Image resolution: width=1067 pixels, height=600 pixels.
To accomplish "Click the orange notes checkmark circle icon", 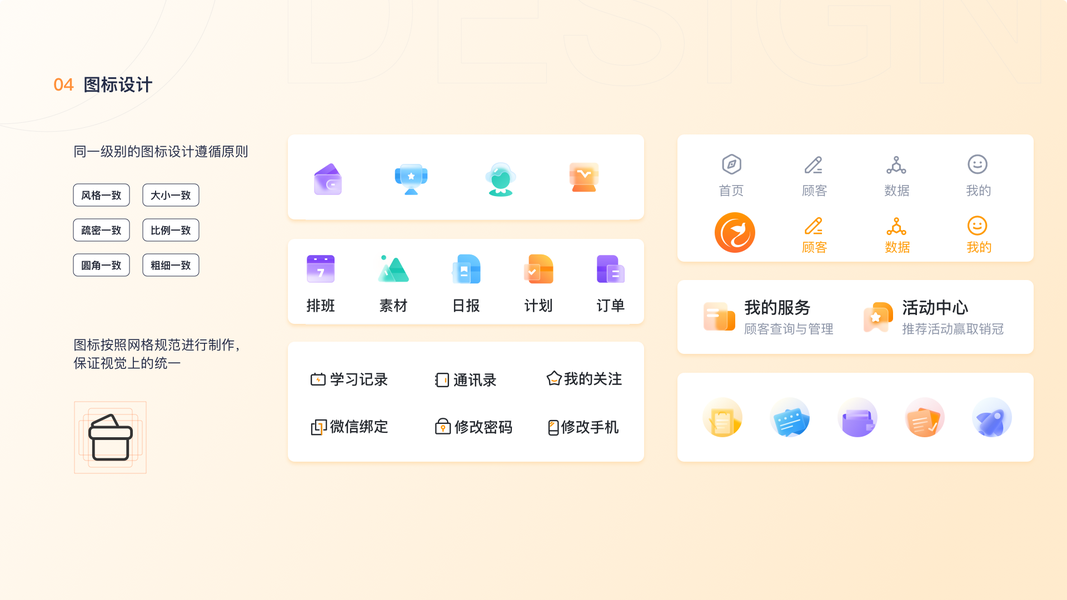I will (x=924, y=418).
